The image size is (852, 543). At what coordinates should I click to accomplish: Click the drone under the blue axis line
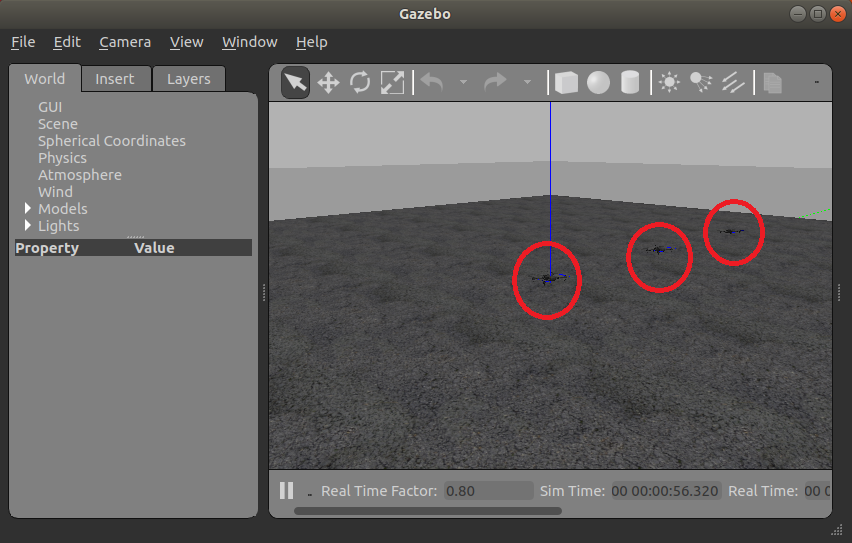click(548, 279)
